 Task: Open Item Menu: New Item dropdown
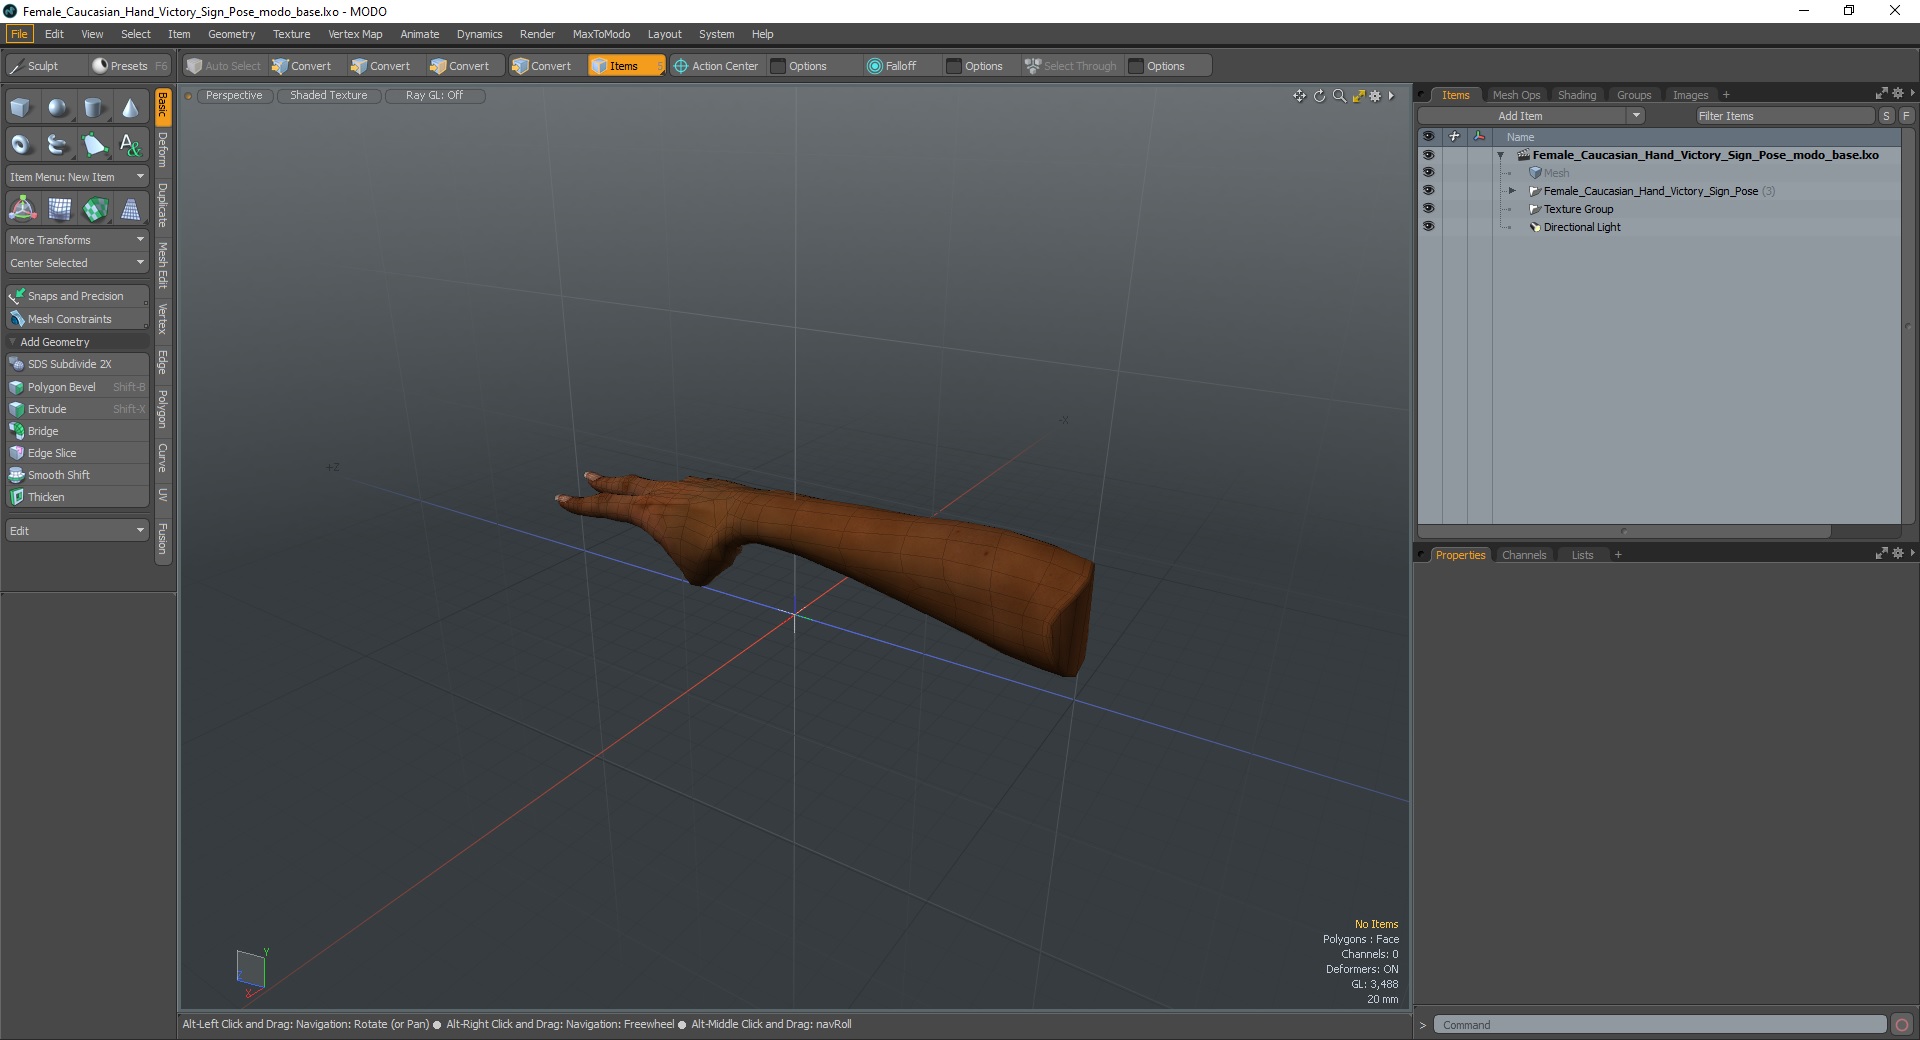pos(77,177)
